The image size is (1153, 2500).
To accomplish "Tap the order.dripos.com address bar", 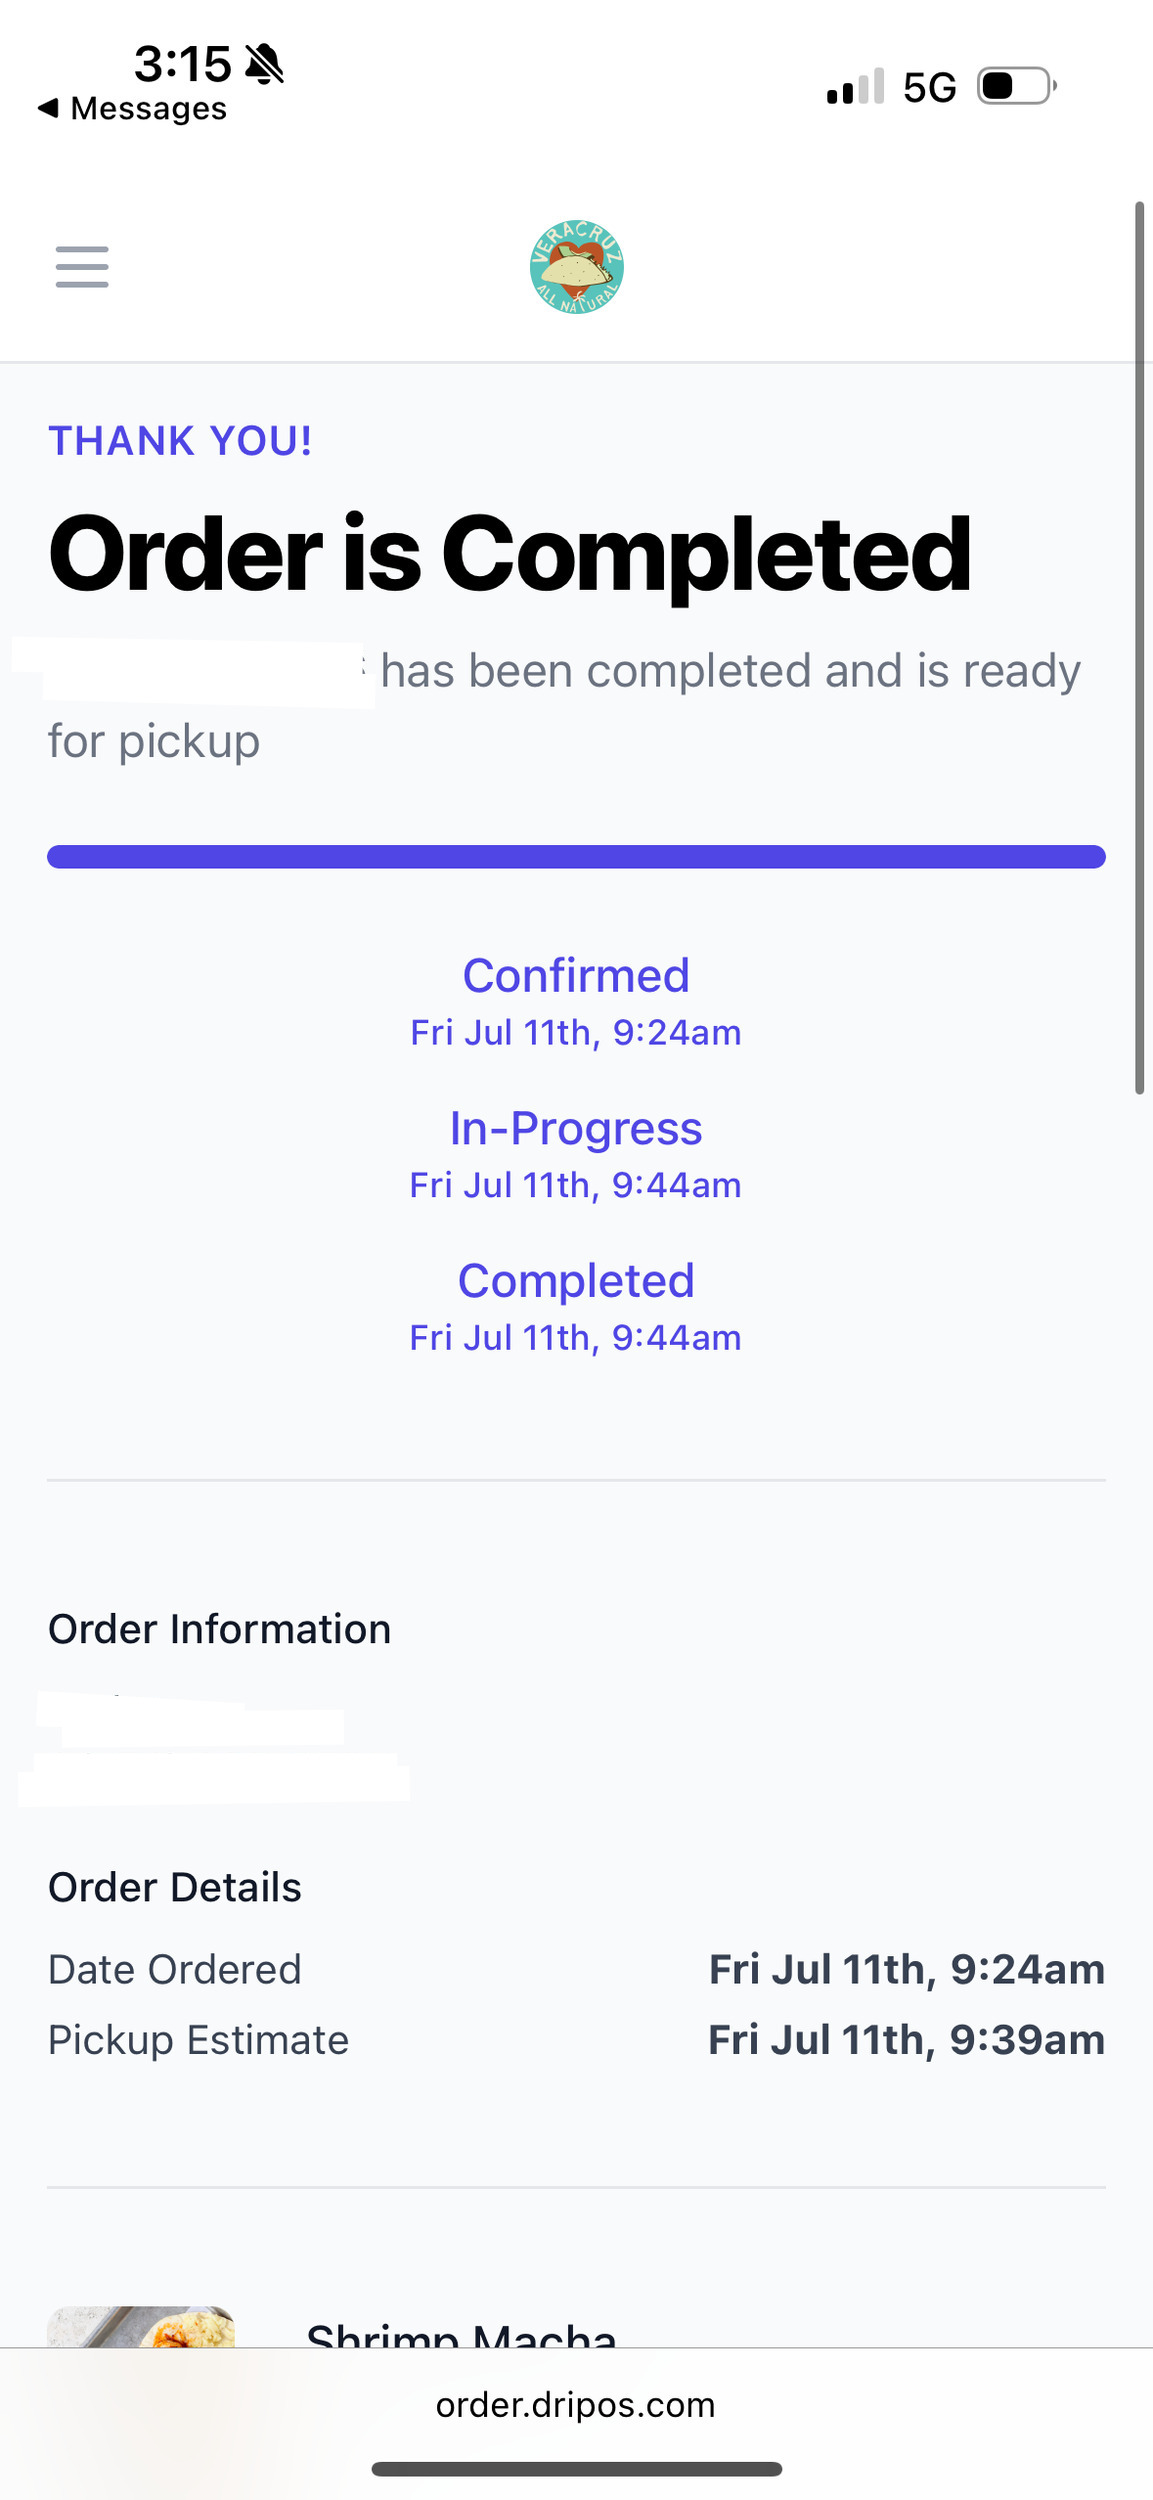I will [576, 2404].
